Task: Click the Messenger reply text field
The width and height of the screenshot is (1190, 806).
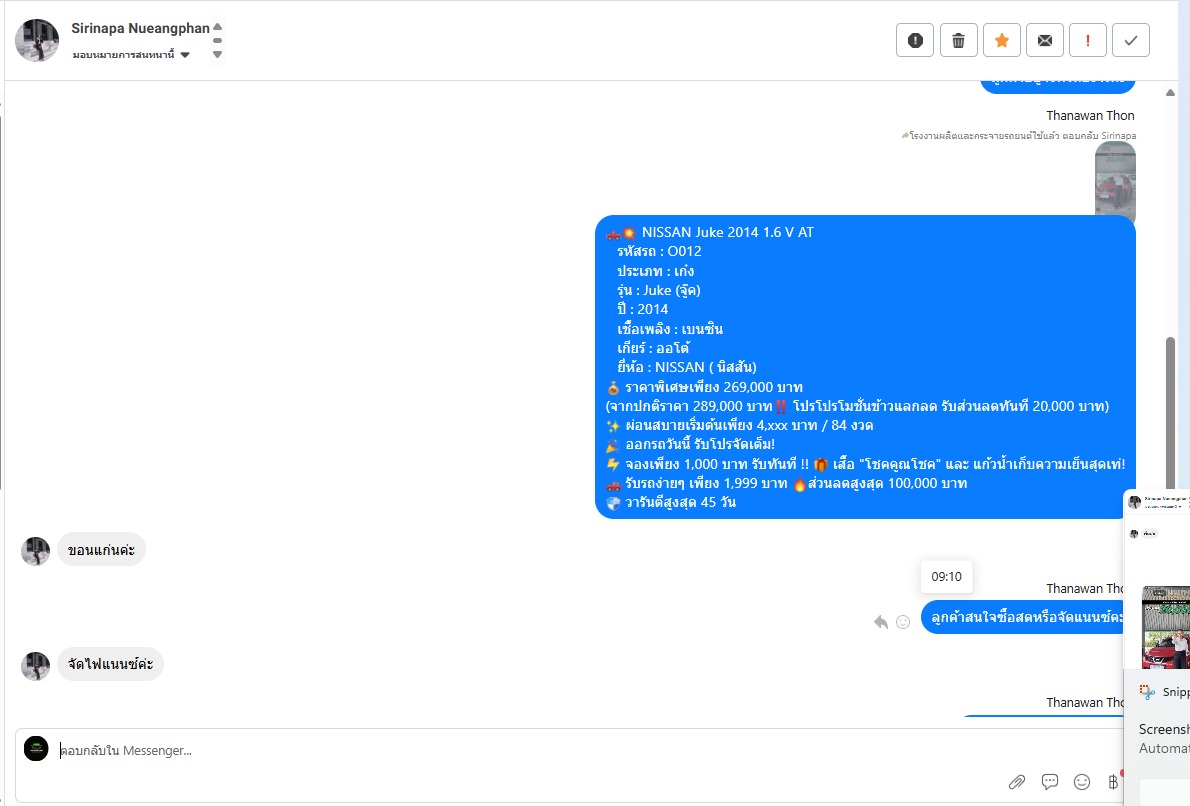Action: pyautogui.click(x=531, y=751)
